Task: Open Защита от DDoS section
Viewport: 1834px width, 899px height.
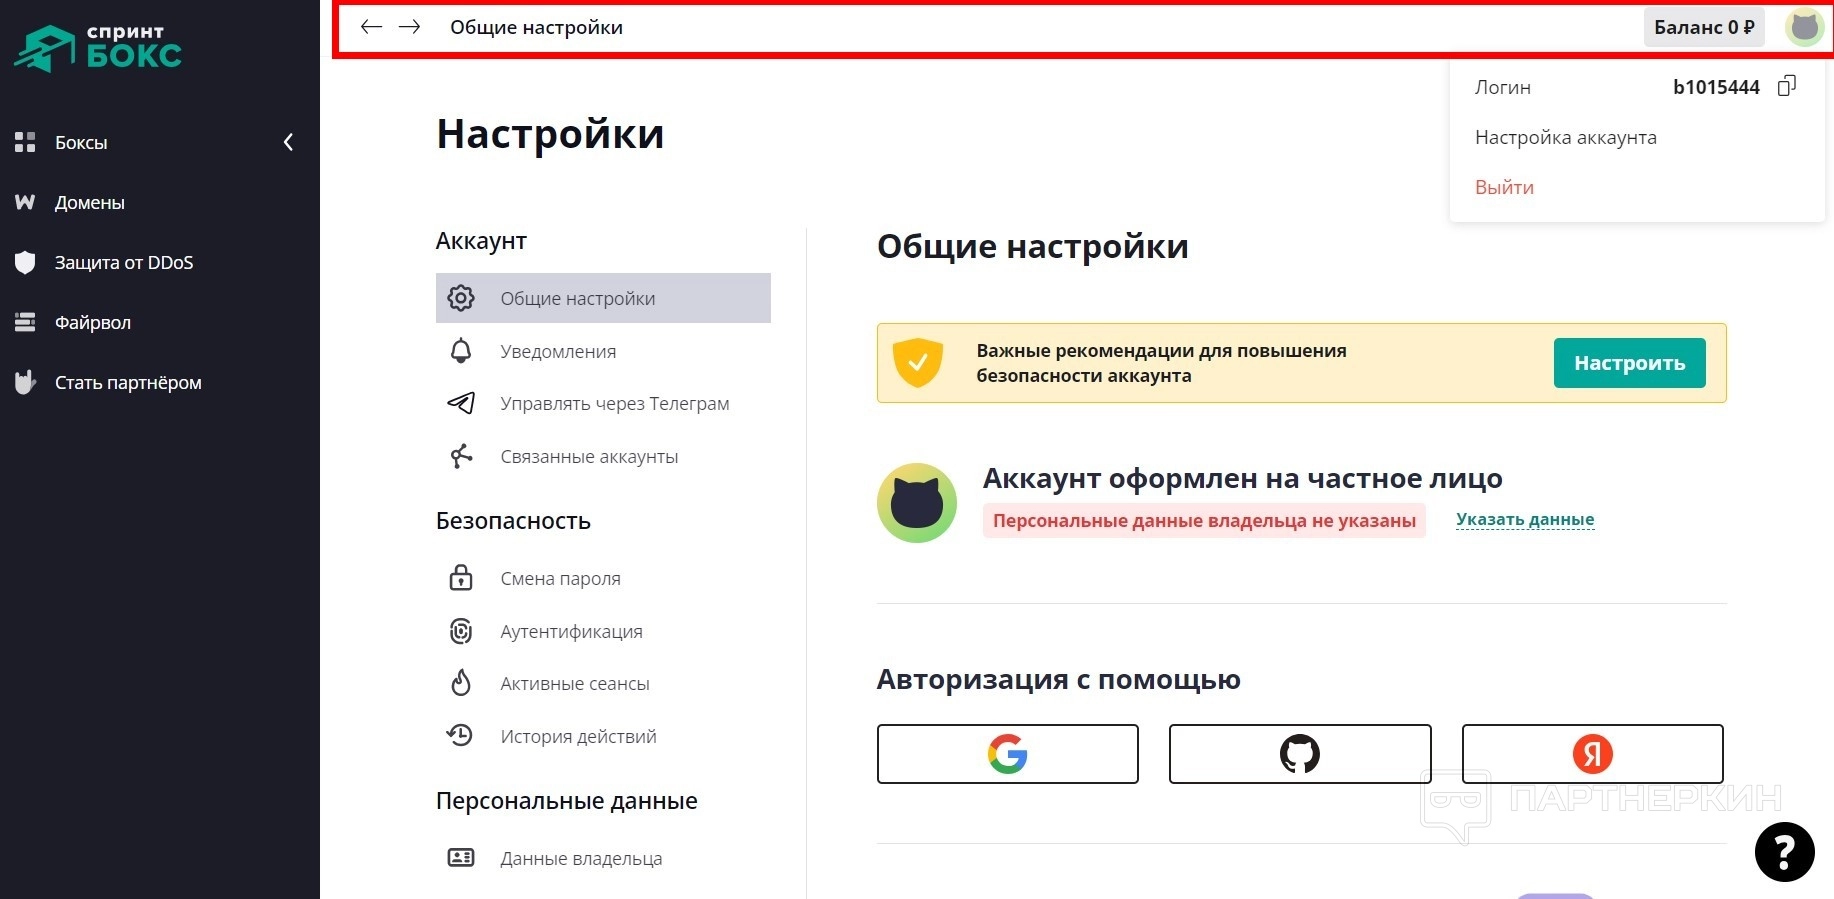Action: tap(124, 262)
